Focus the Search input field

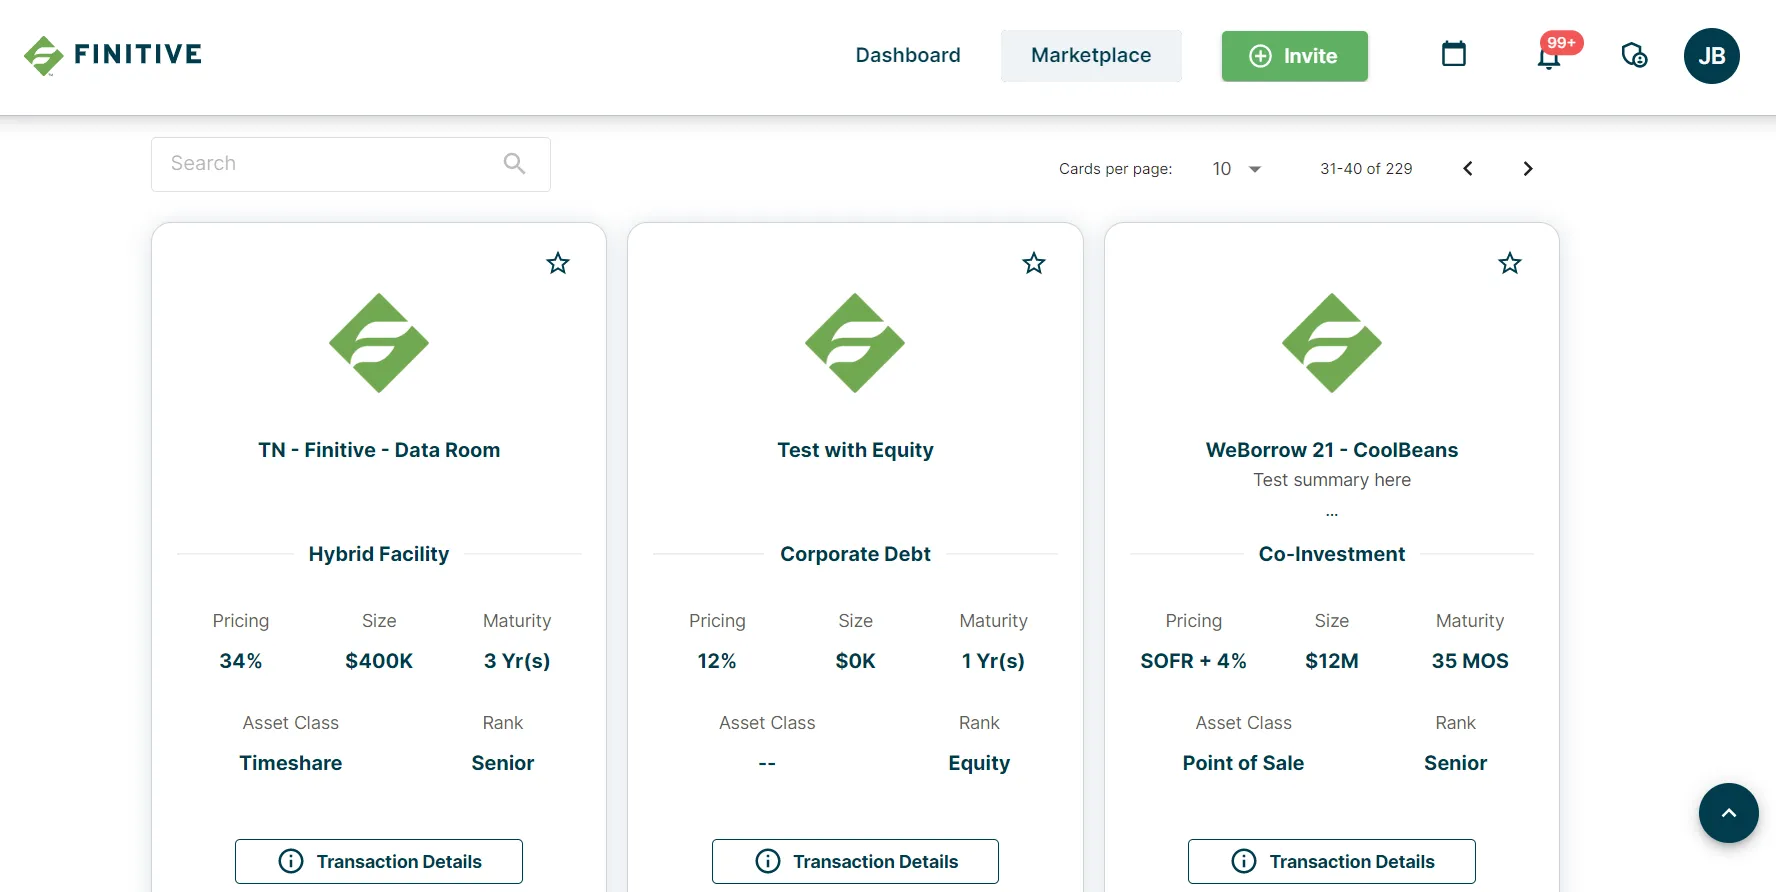(330, 164)
